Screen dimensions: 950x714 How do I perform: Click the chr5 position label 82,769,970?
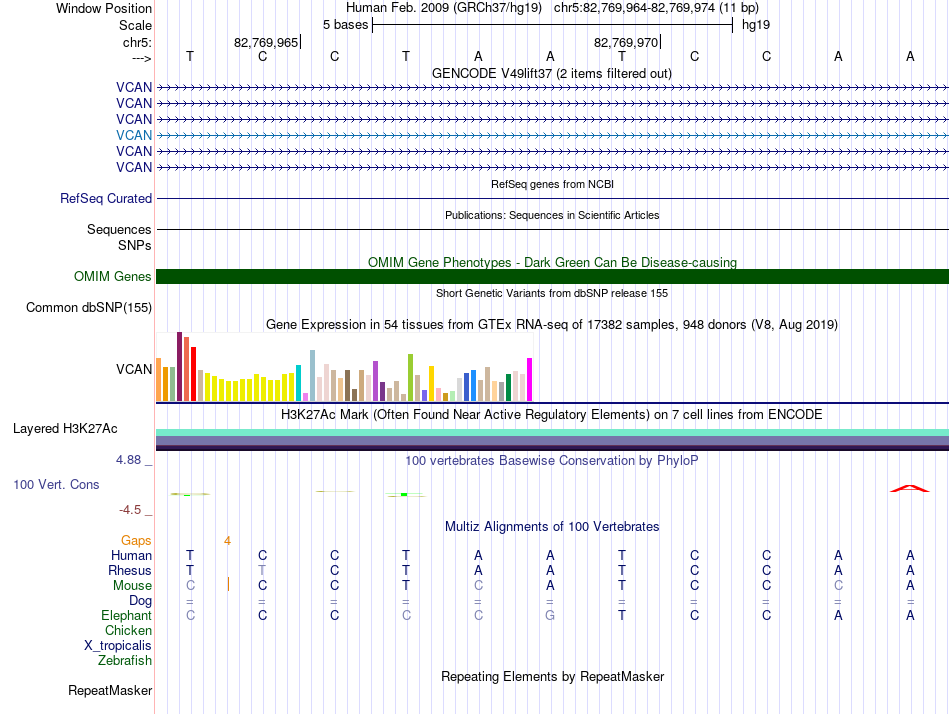coord(626,42)
